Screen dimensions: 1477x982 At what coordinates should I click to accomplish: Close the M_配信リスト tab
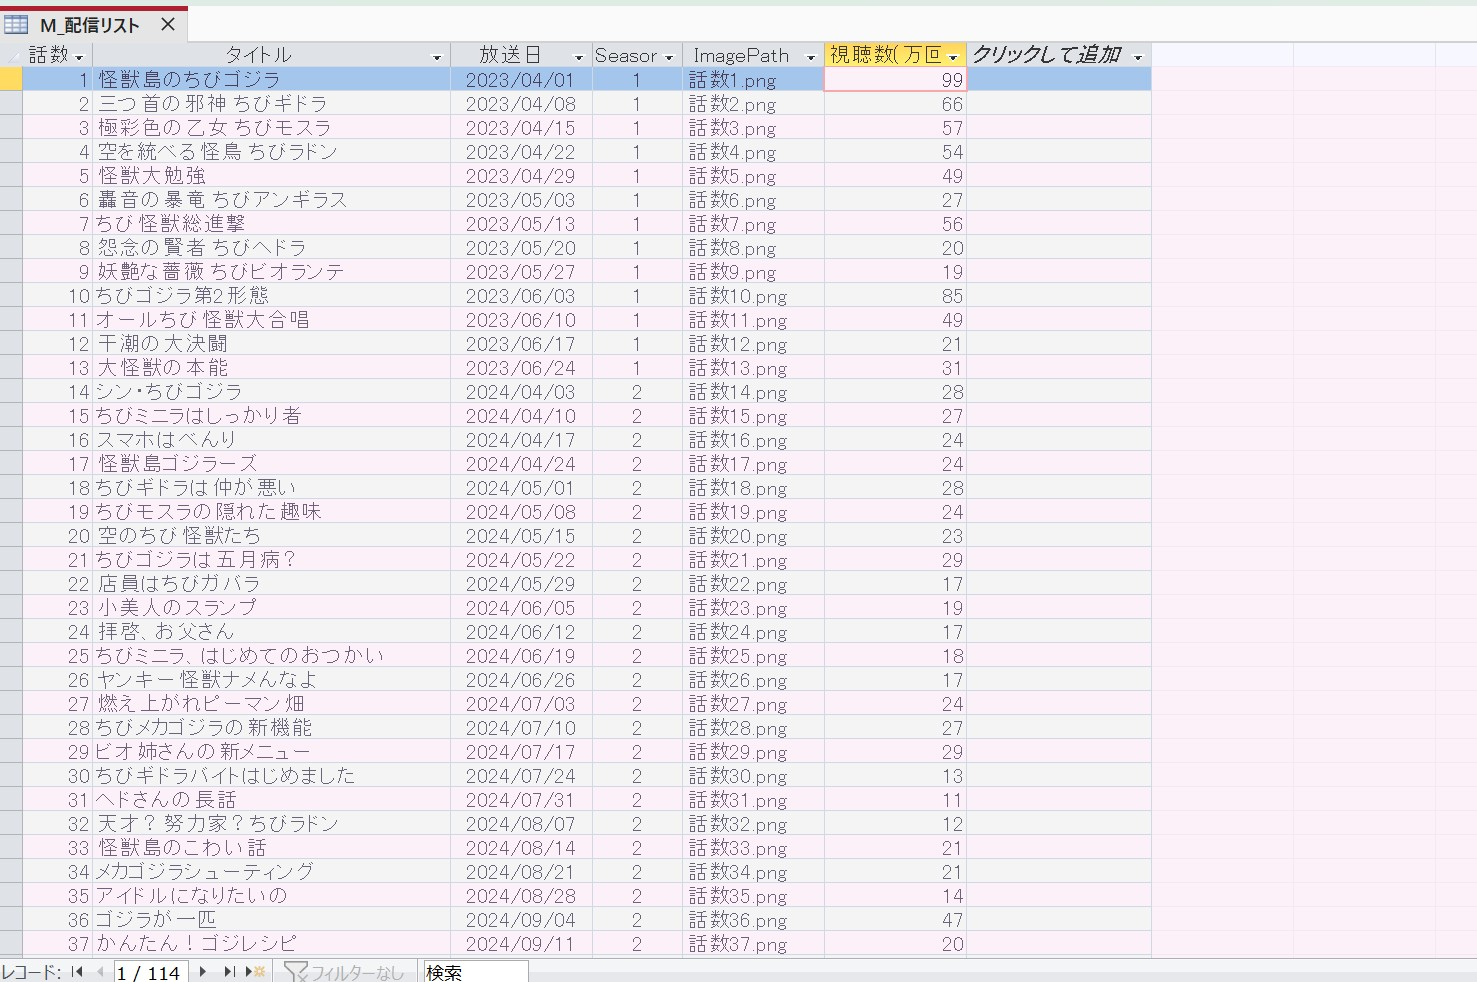click(168, 24)
